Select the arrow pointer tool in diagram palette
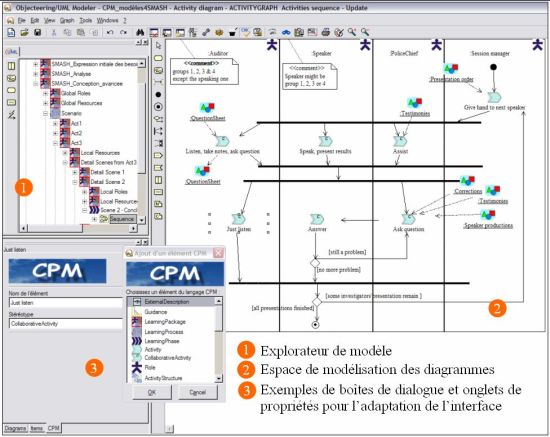The image size is (550, 437). (x=158, y=46)
